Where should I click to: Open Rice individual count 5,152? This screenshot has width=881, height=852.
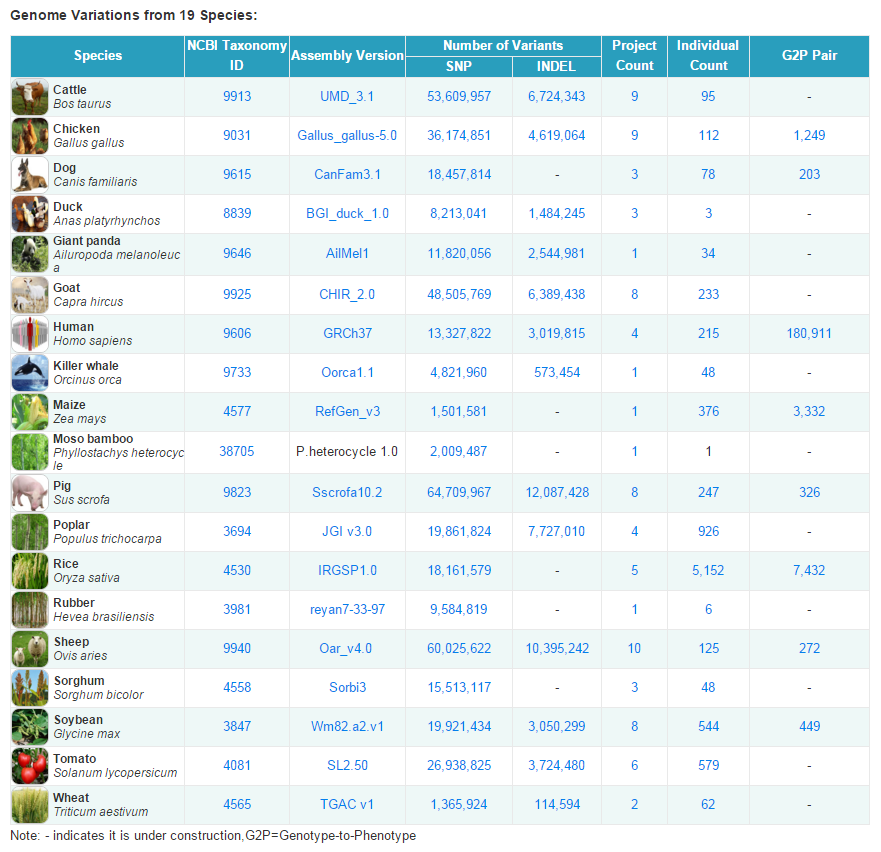pos(708,571)
